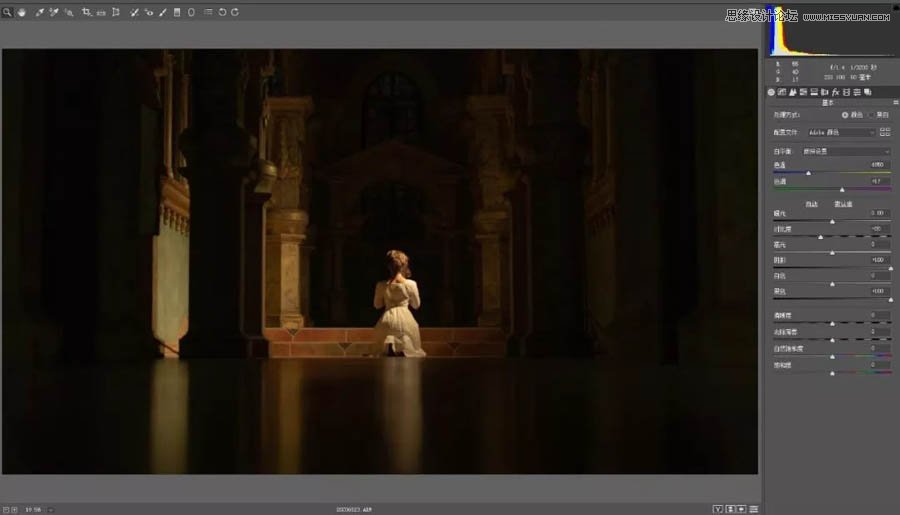Select the Color Sampler tool

click(x=53, y=12)
